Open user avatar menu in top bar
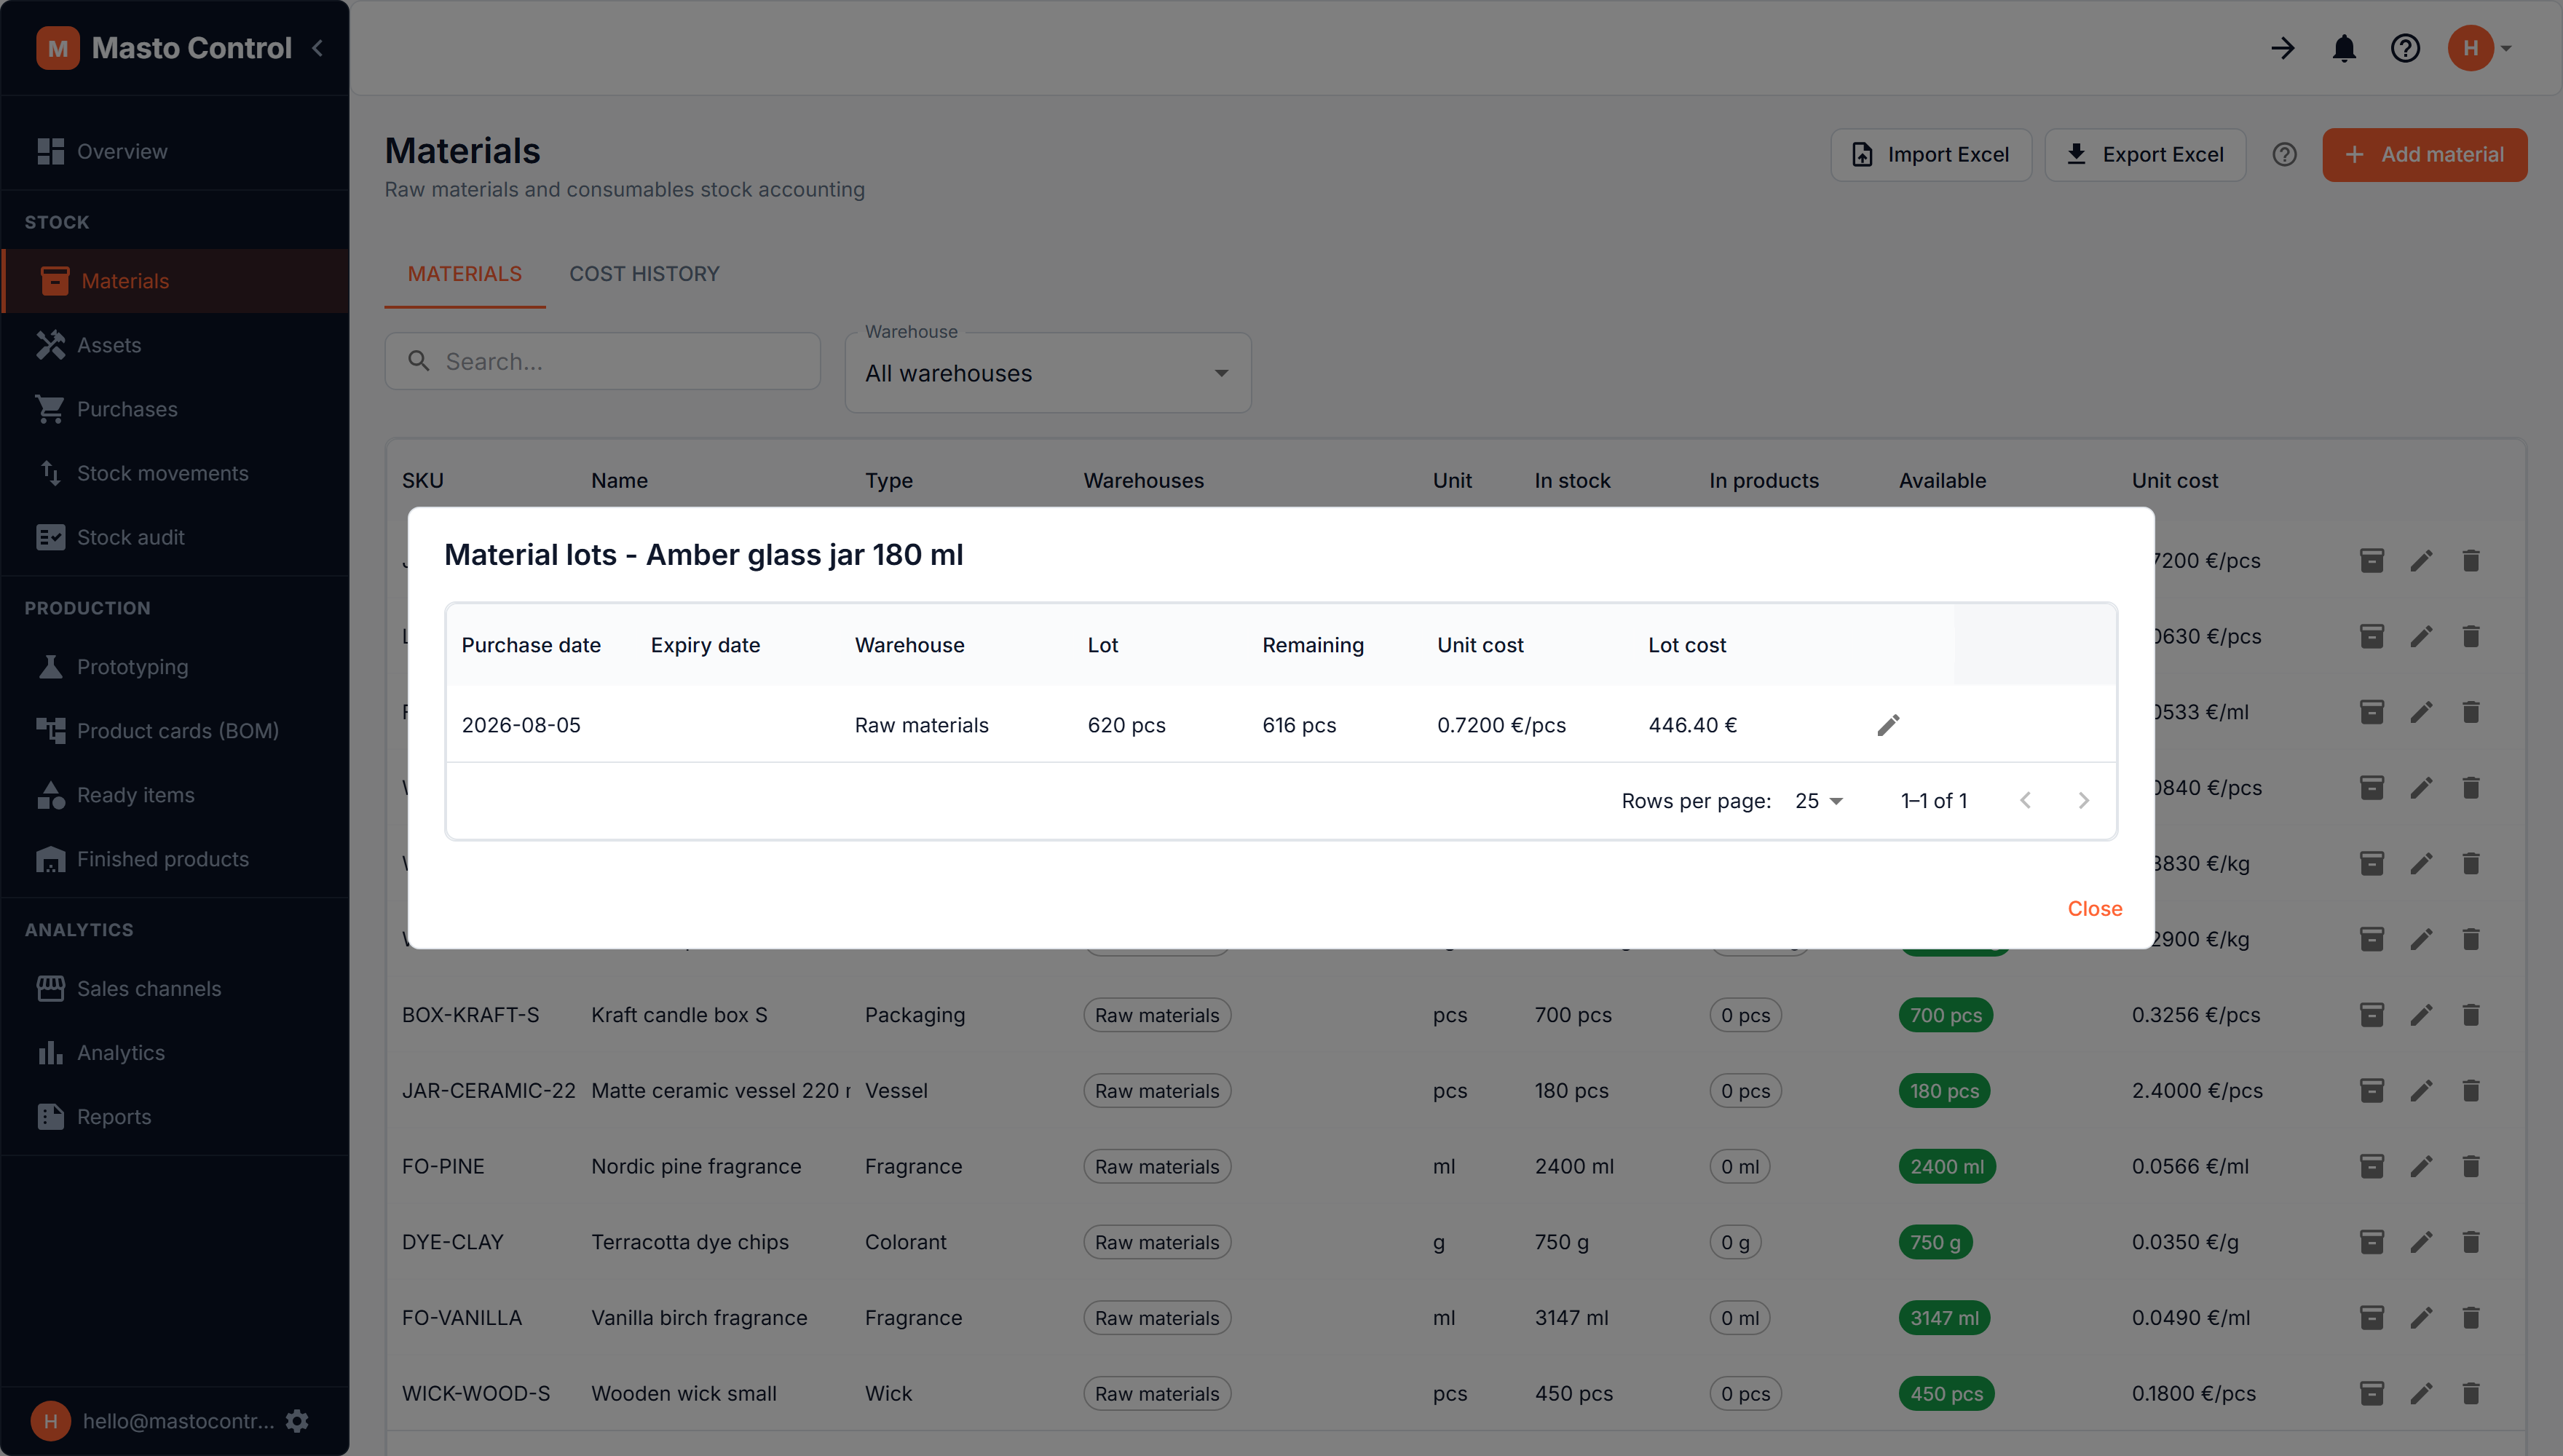This screenshot has height=1456, width=2563. 2479,48
